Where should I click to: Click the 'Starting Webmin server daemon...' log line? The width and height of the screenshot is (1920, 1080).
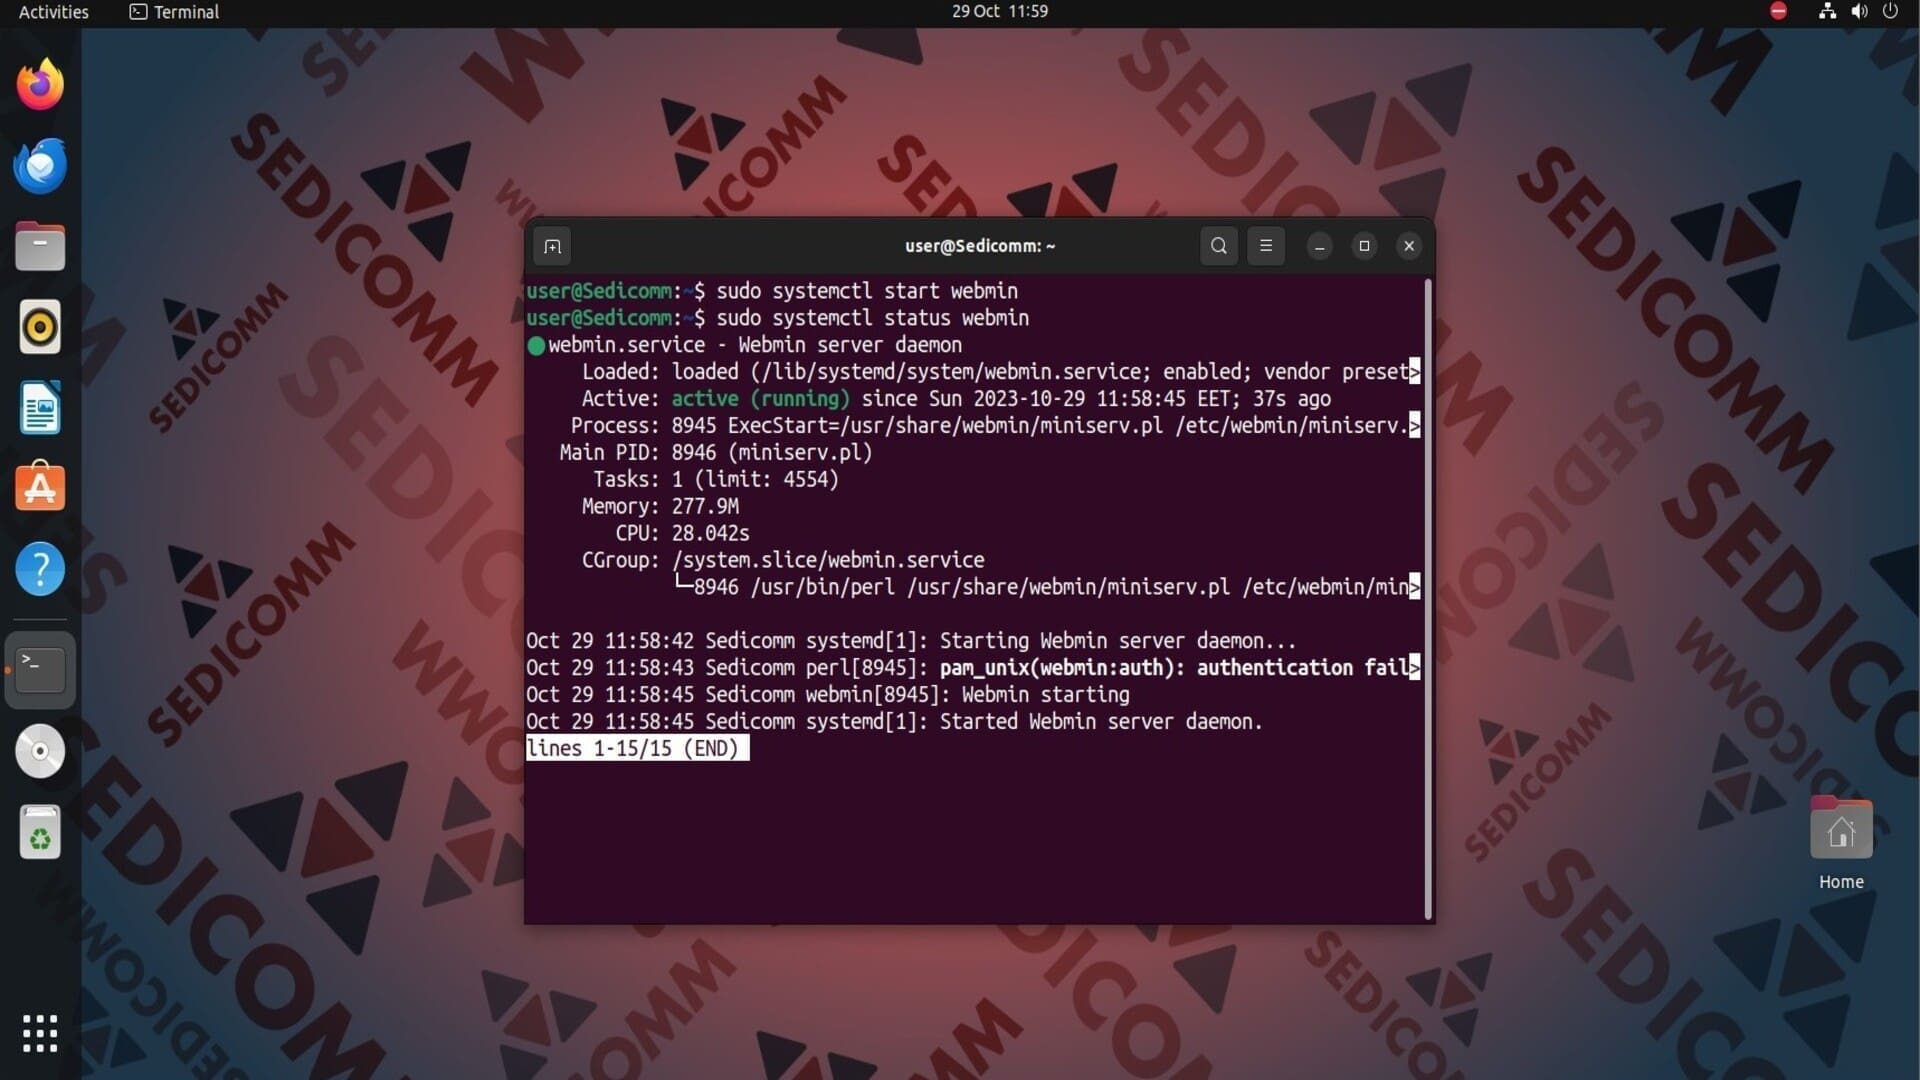[x=911, y=641]
